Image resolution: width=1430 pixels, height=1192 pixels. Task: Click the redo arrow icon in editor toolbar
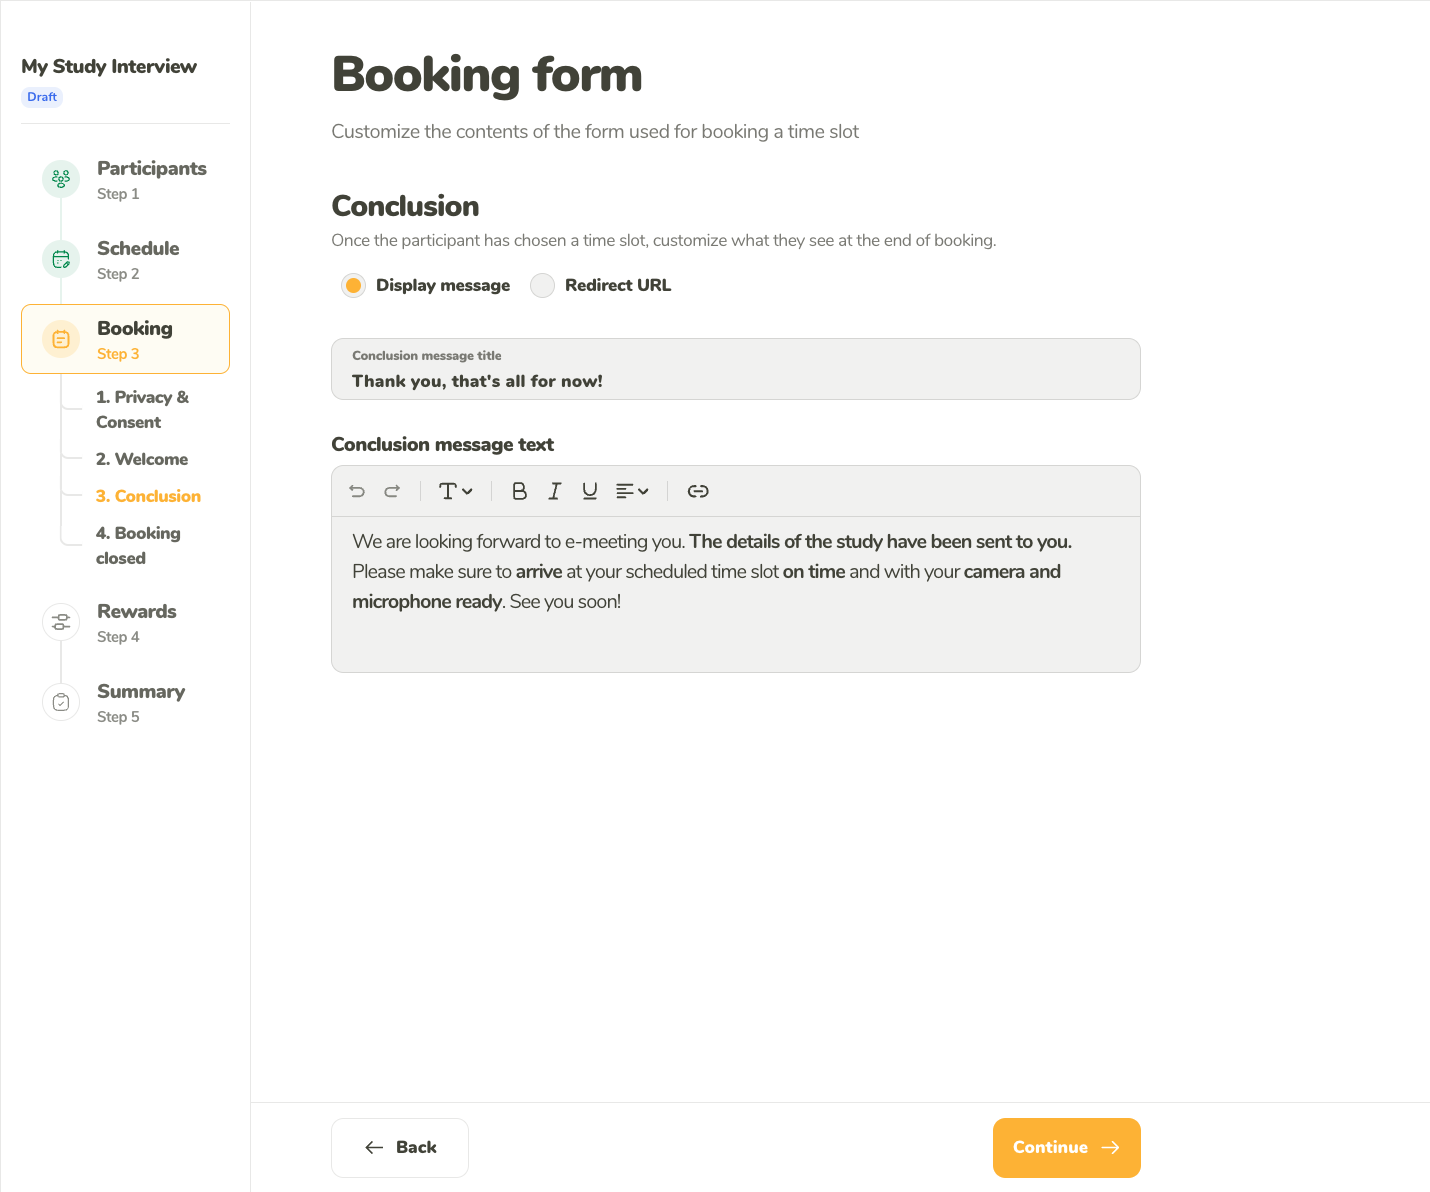(392, 491)
